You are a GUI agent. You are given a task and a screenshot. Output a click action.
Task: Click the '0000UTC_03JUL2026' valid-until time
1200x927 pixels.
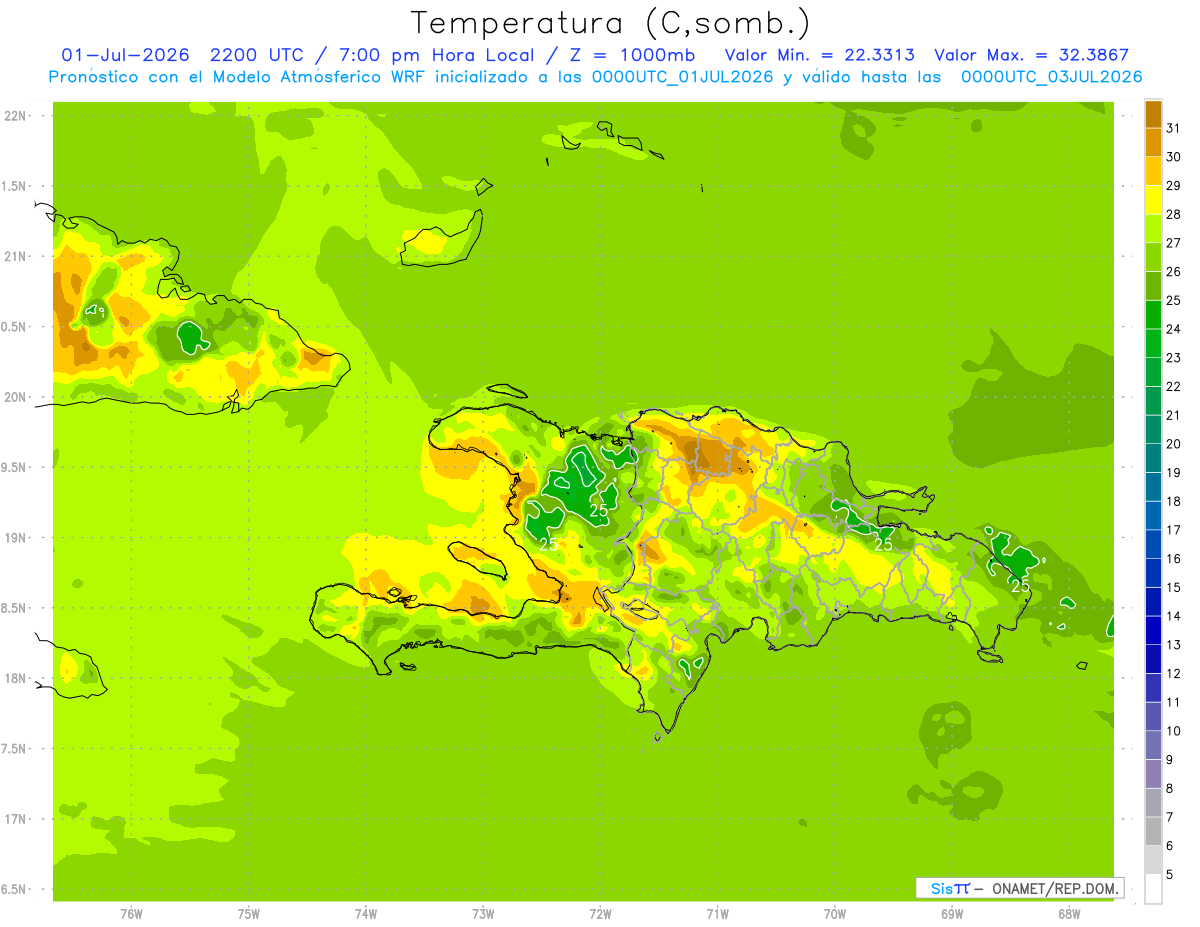(1051, 77)
